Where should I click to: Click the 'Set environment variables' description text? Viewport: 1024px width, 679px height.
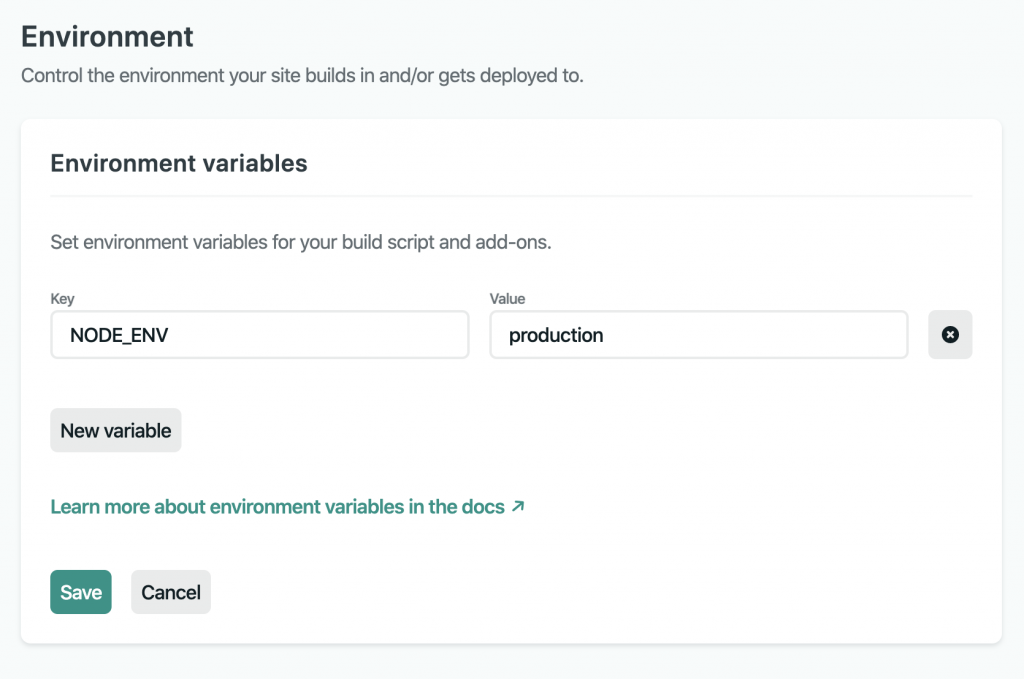point(300,243)
